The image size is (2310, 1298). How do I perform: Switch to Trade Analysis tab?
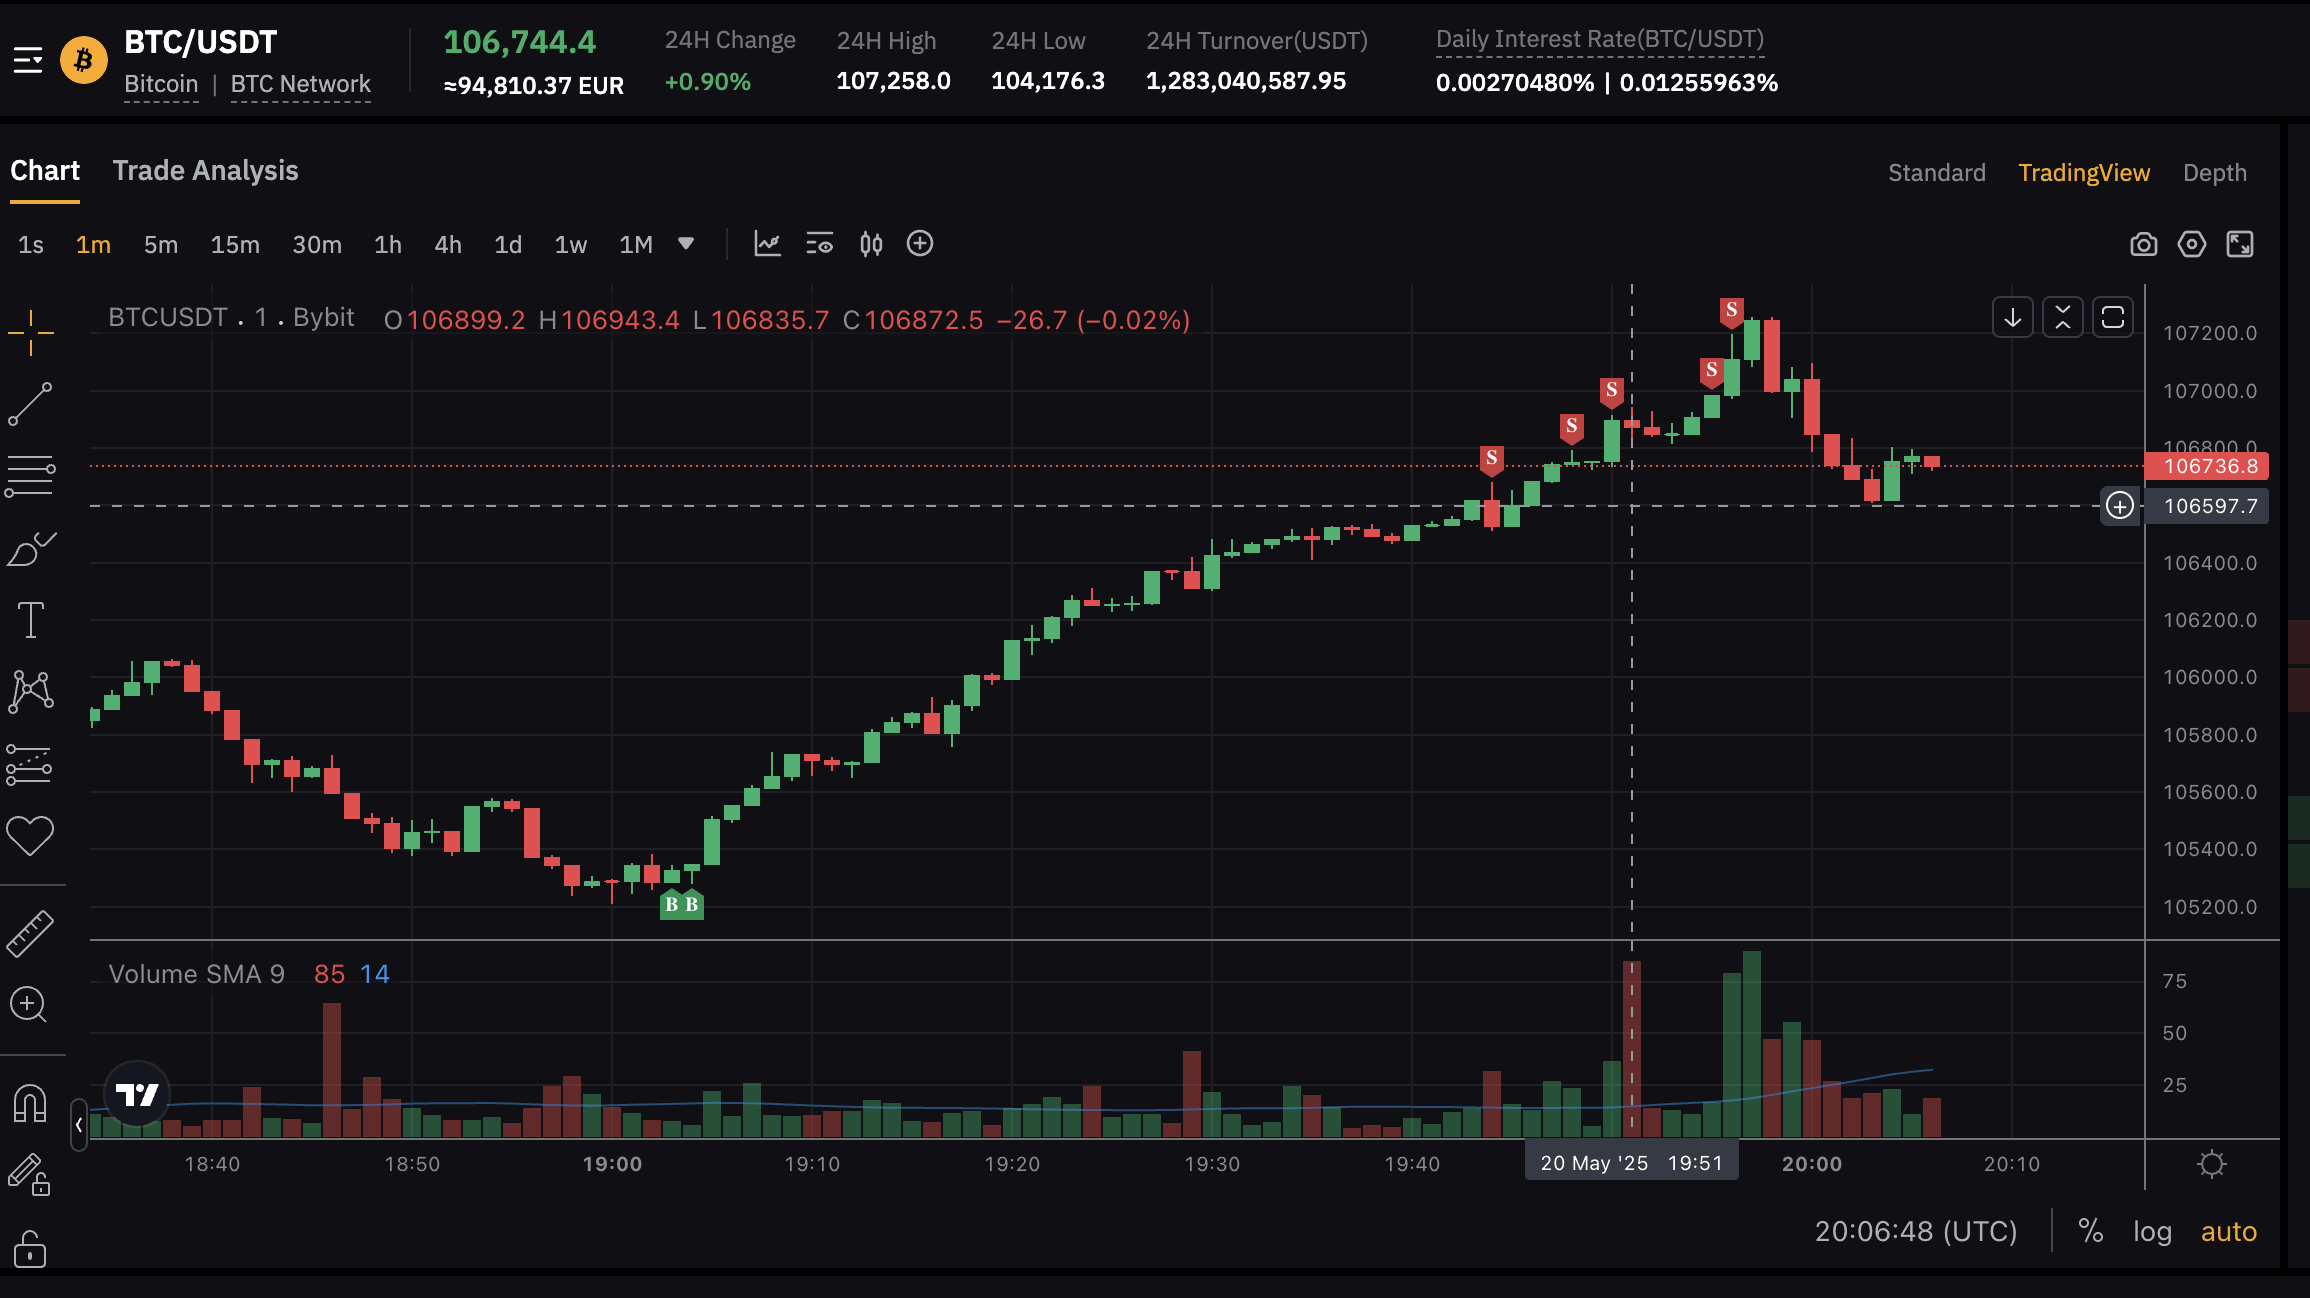tap(205, 171)
